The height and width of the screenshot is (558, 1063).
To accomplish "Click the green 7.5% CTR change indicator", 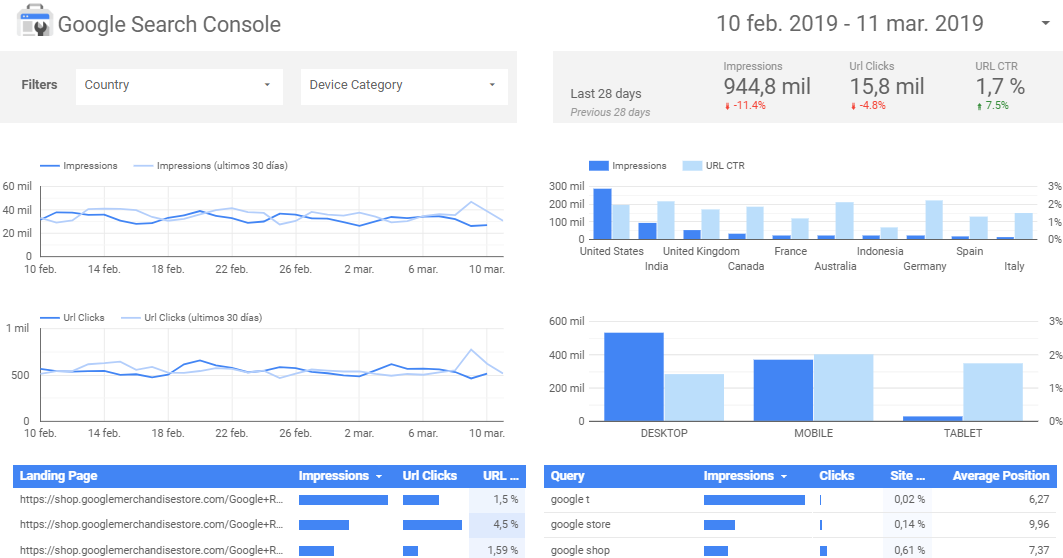I will 992,106.
